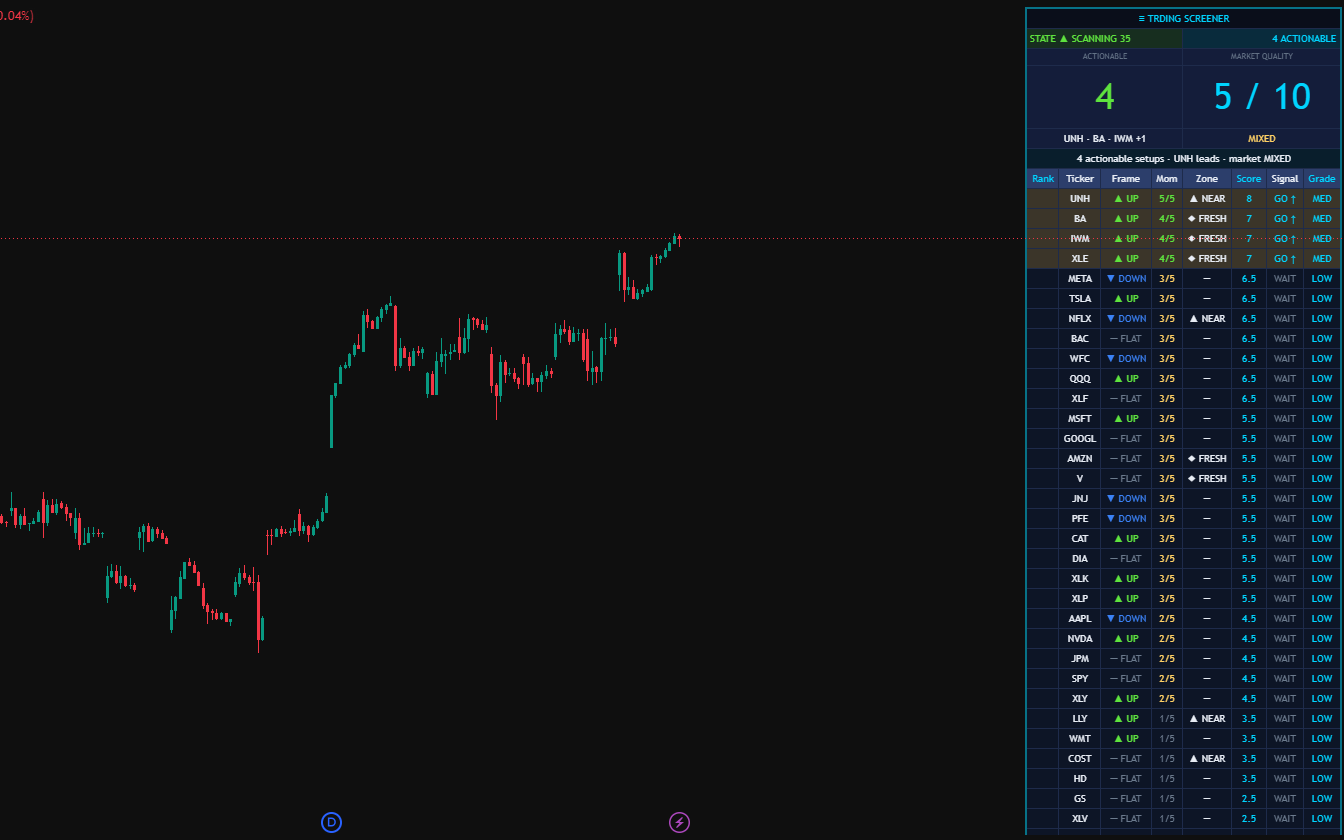This screenshot has width=1344, height=840.
Task: Click the XLV ticker cell
Action: click(x=1080, y=819)
